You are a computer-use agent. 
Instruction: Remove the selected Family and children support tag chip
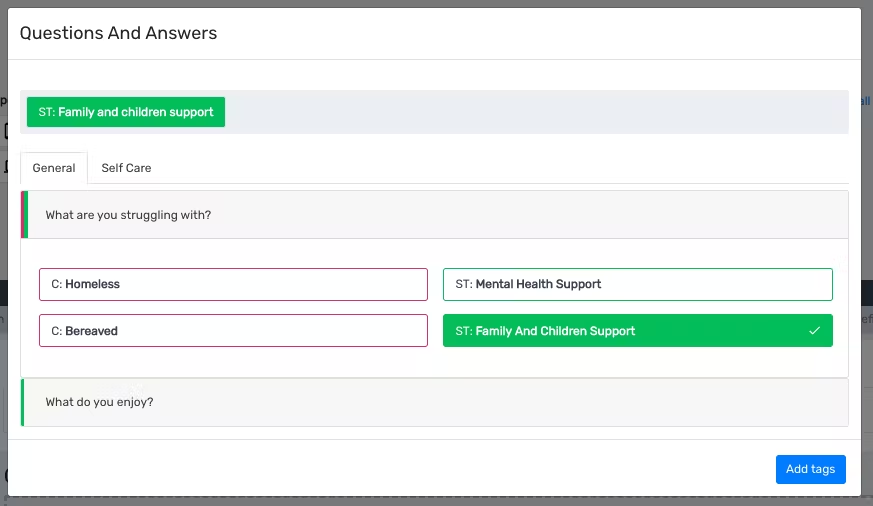[x=126, y=112]
